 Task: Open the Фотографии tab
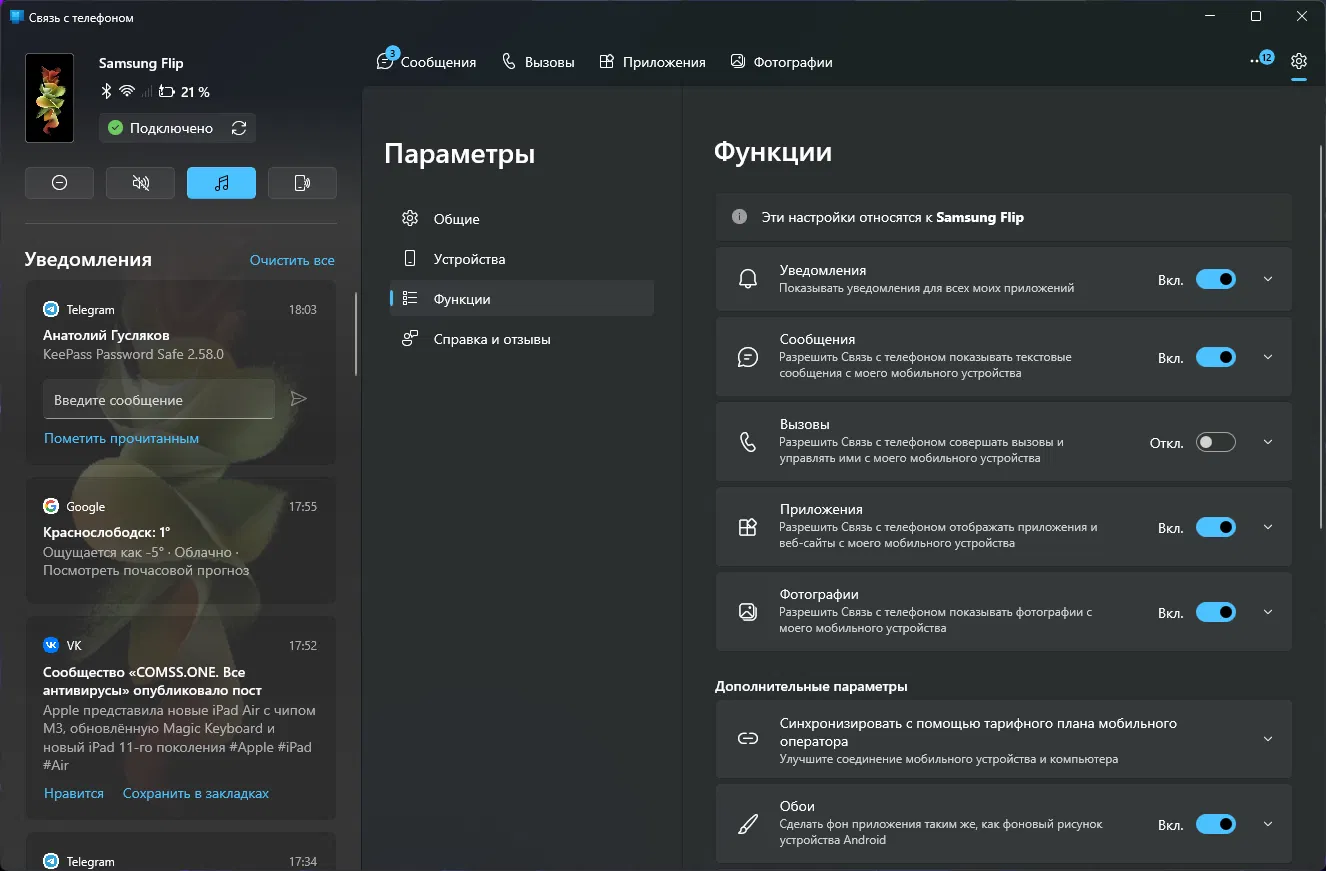(x=781, y=61)
